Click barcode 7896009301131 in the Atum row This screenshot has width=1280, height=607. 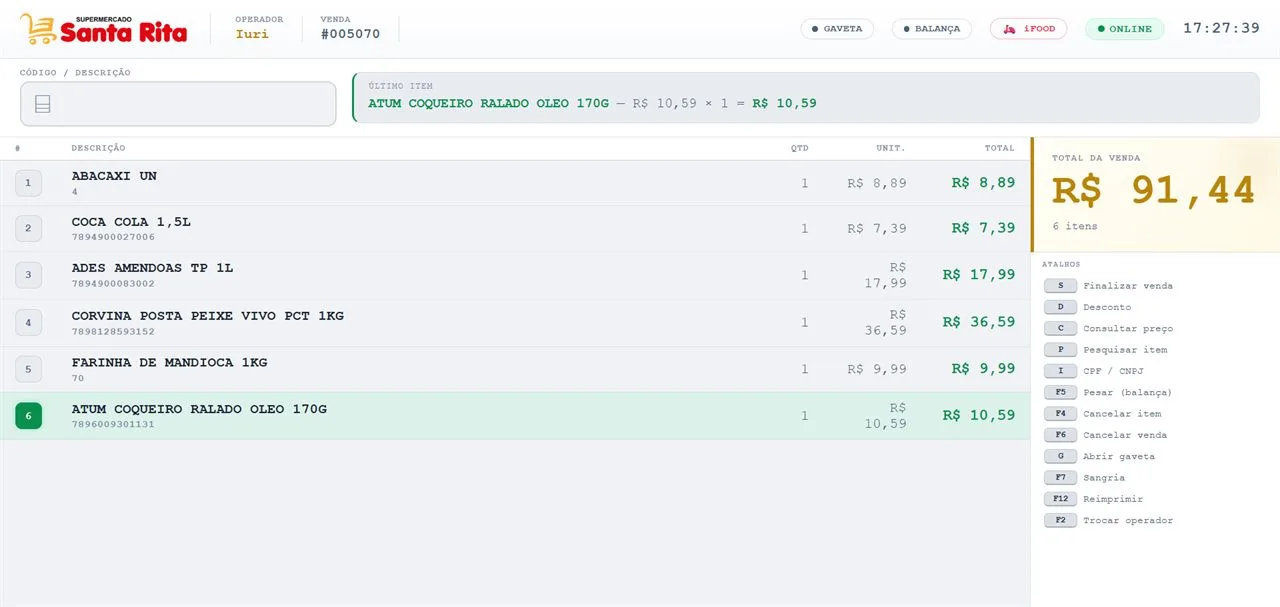[x=113, y=424]
